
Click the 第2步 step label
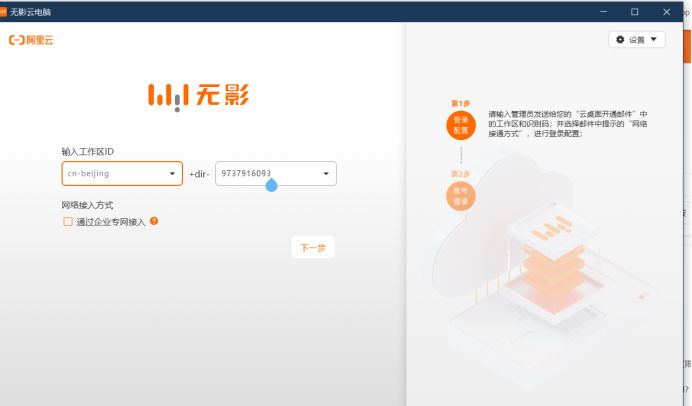click(x=460, y=174)
